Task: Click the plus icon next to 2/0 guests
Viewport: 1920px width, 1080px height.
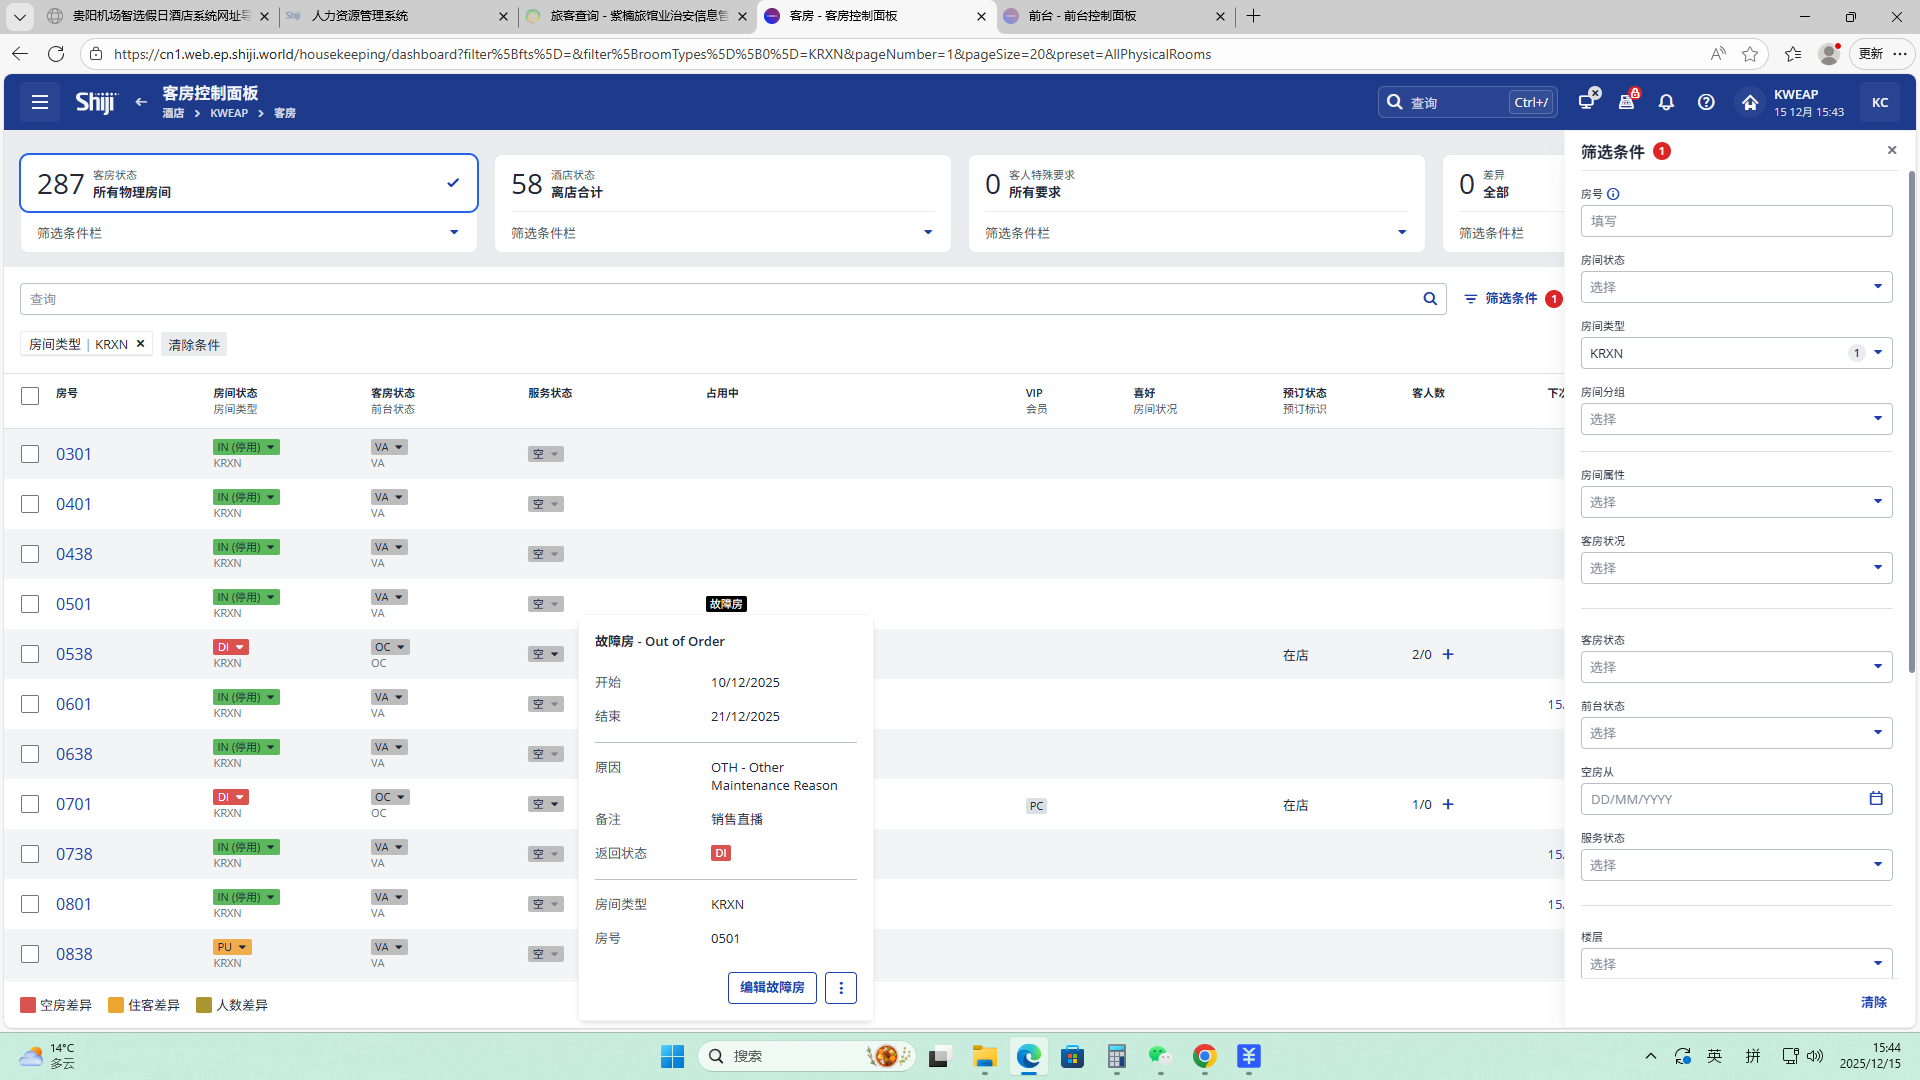Action: point(1448,654)
